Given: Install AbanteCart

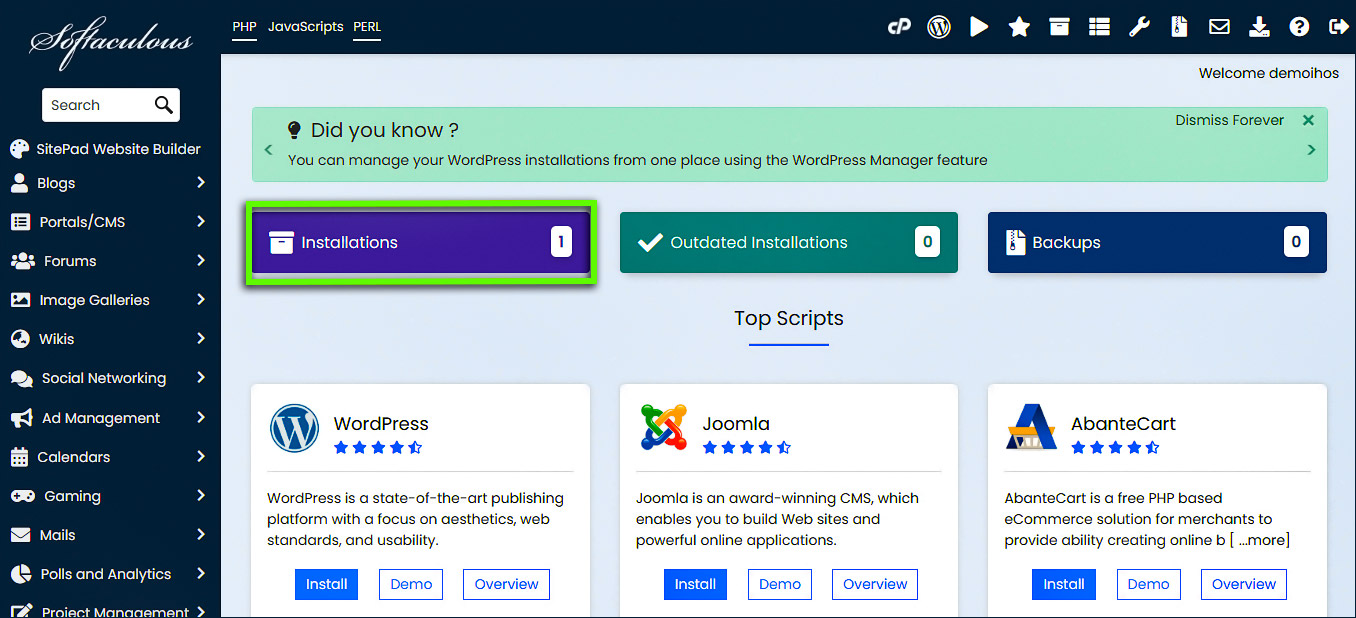Looking at the screenshot, I should tap(1064, 584).
